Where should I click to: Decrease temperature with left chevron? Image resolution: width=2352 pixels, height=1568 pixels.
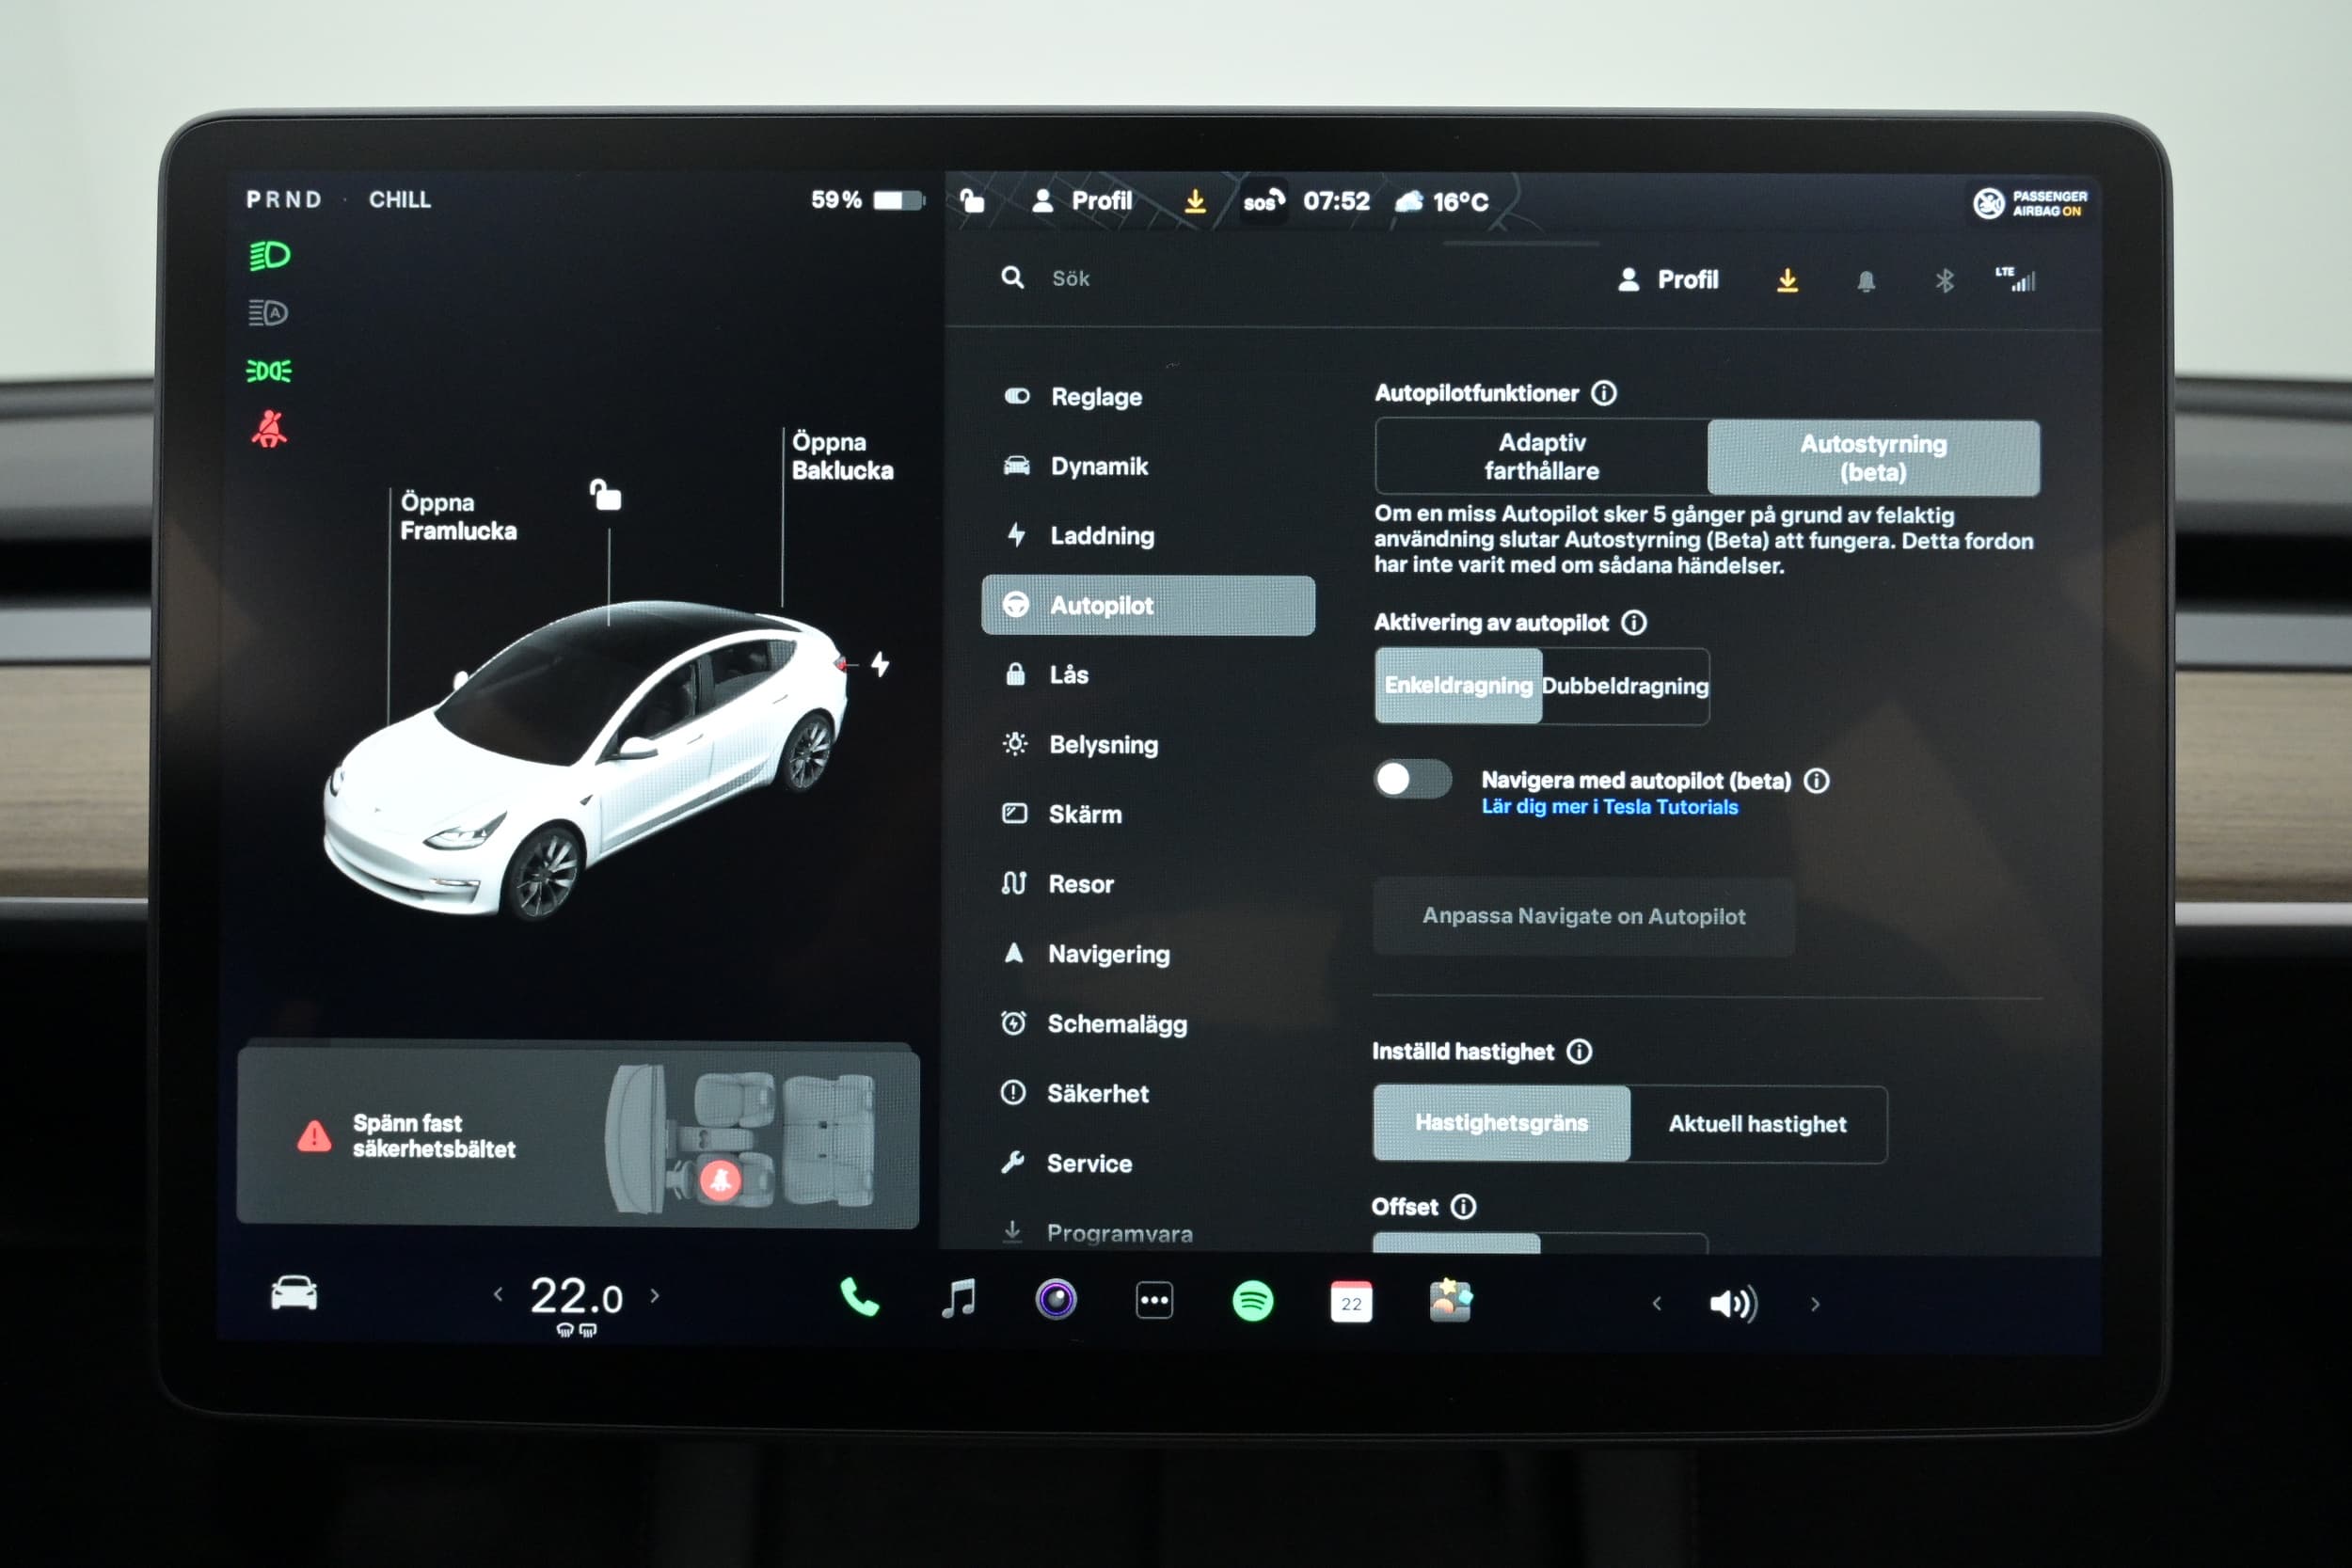pyautogui.click(x=498, y=1295)
